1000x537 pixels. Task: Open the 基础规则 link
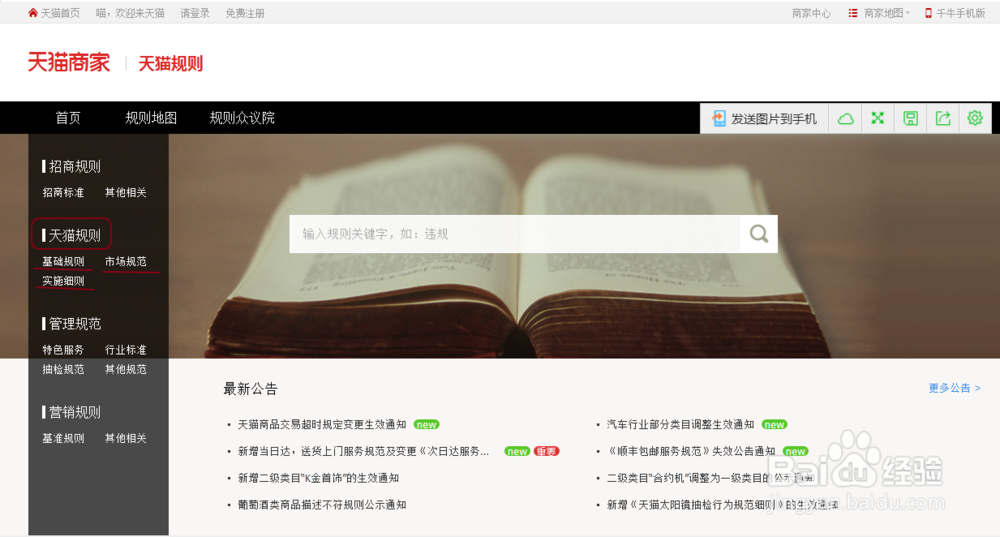[63, 261]
